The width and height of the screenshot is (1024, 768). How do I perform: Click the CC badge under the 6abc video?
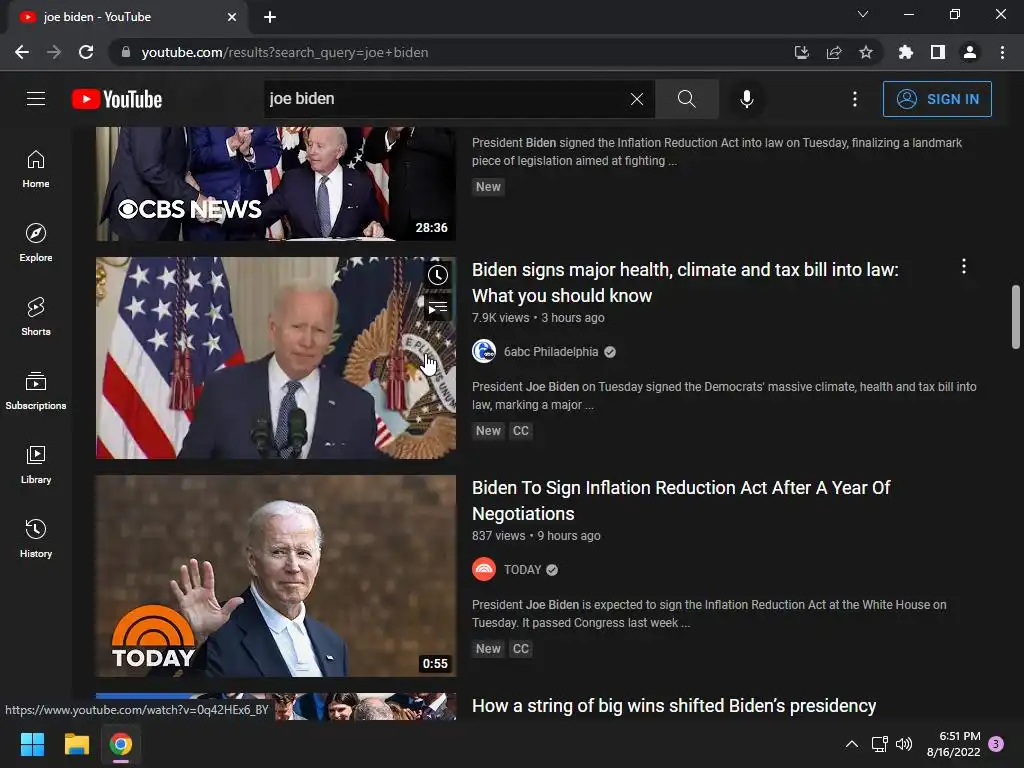tap(520, 430)
